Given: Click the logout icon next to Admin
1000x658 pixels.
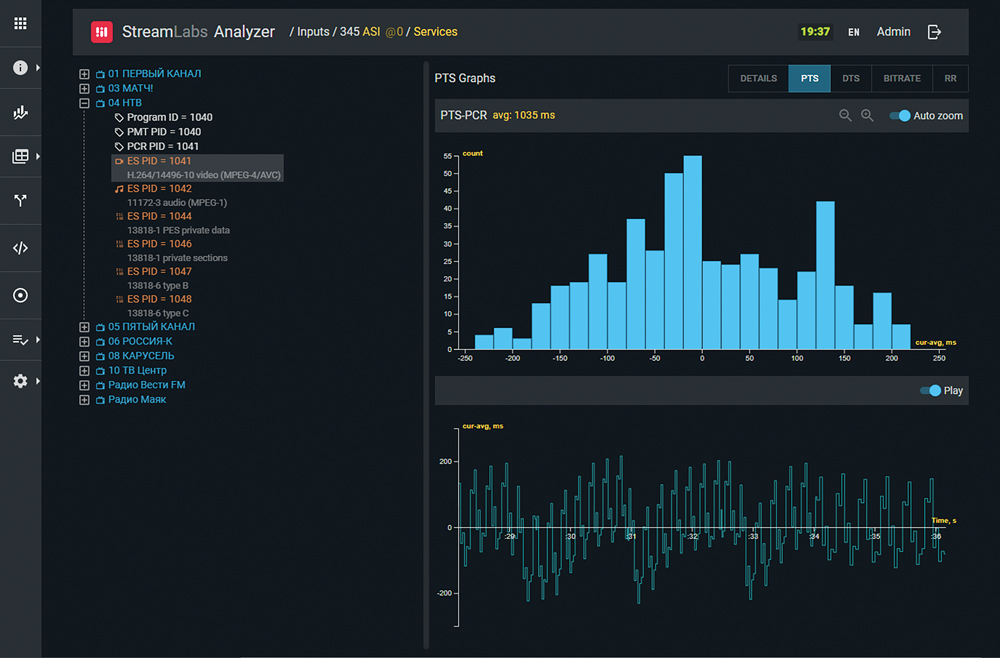Looking at the screenshot, I should click(x=935, y=32).
